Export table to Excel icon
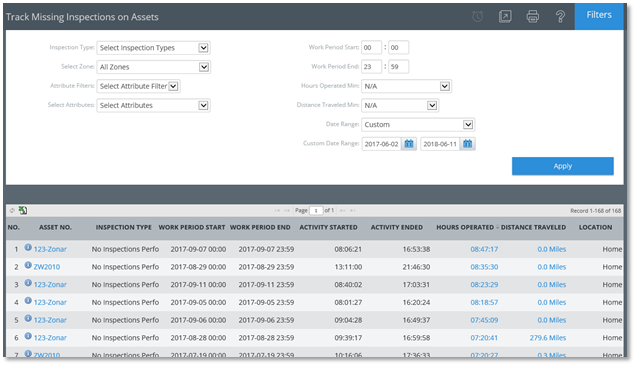Viewport: 636px width, 366px height. pyautogui.click(x=23, y=210)
